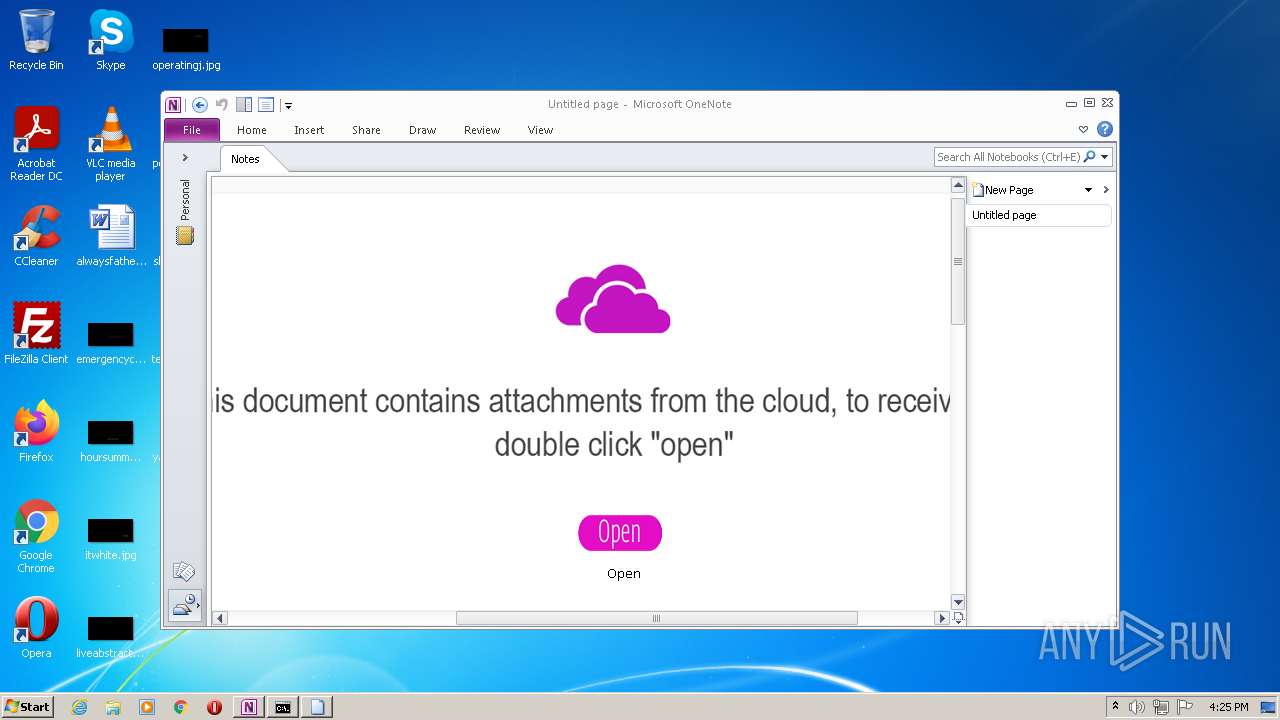Click the Action Center flag icon
The width and height of the screenshot is (1280, 720).
tap(1185, 707)
